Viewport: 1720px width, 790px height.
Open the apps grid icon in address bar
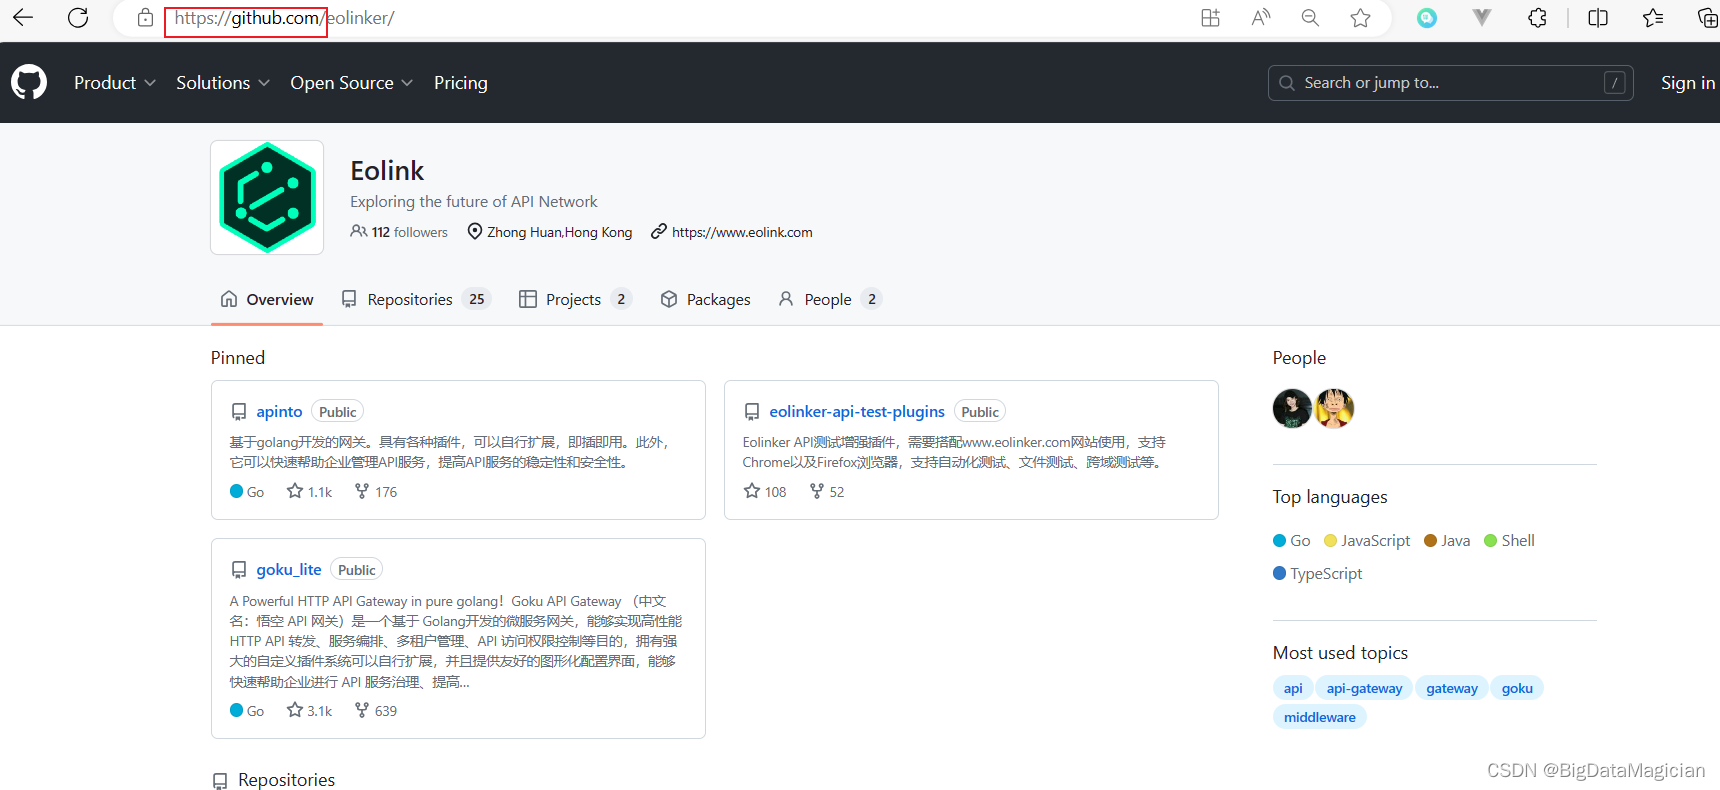pos(1210,18)
